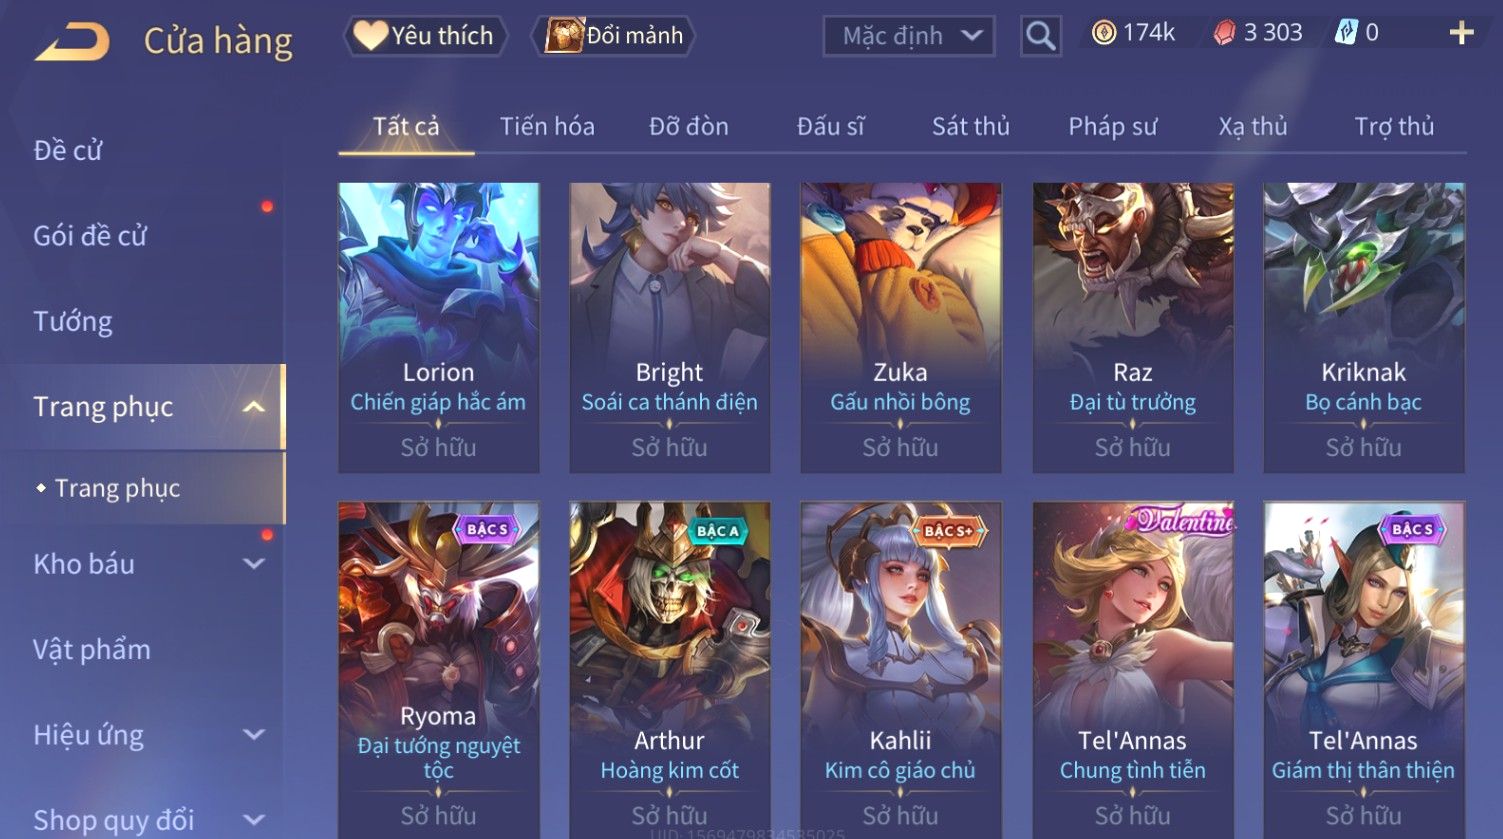Viewport: 1503px width, 839px height.
Task: Collapse the Trang phục sidebar section
Action: pos(253,407)
